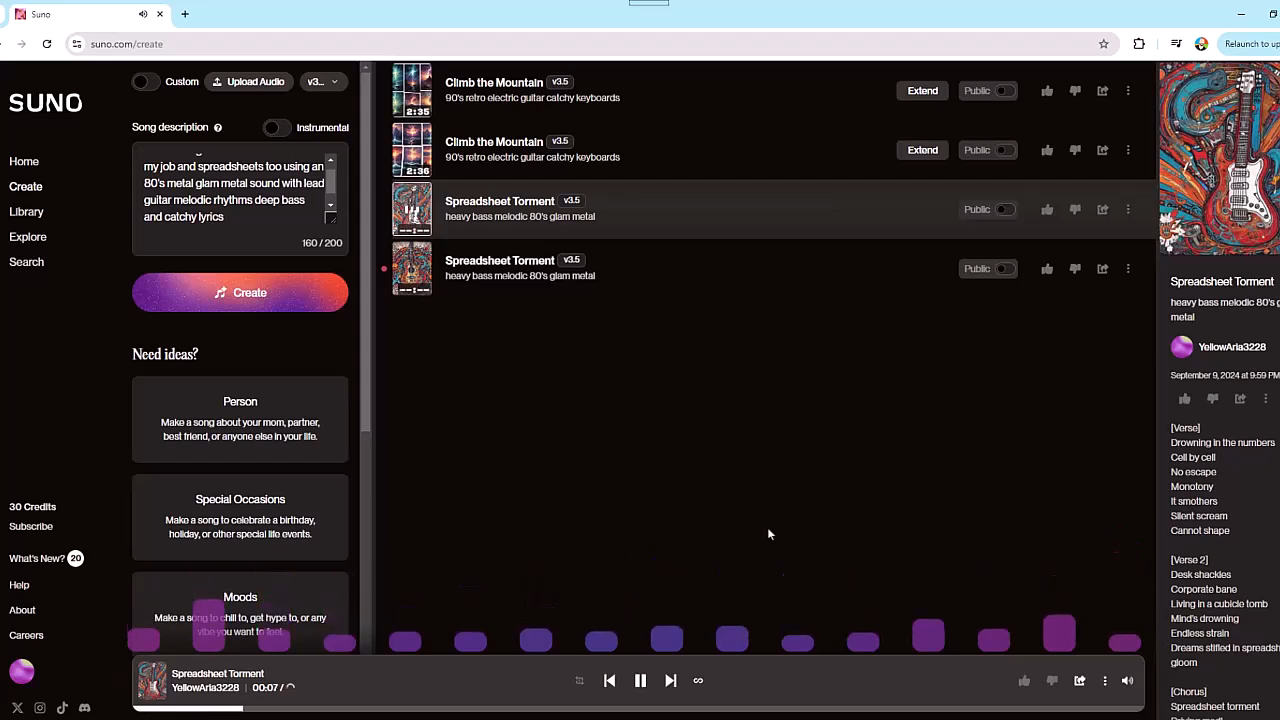Open the Song description help icon
Viewport: 1280px width, 720px height.
click(x=218, y=128)
